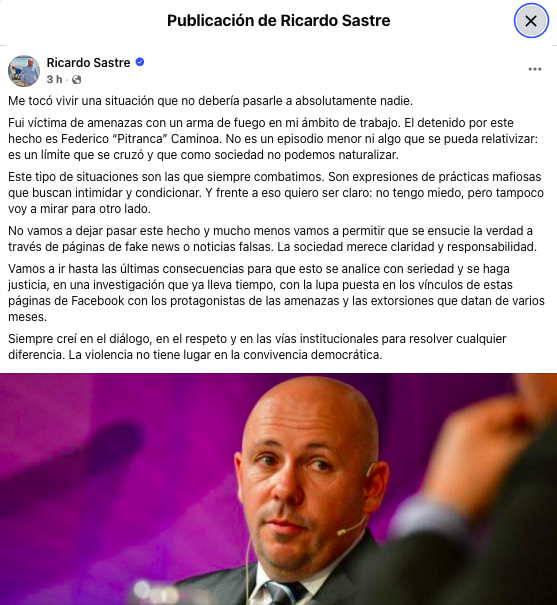Click the paragraph starting Vamos a ir hasta
Image resolution: width=557 pixels, height=605 pixels.
coord(276,292)
